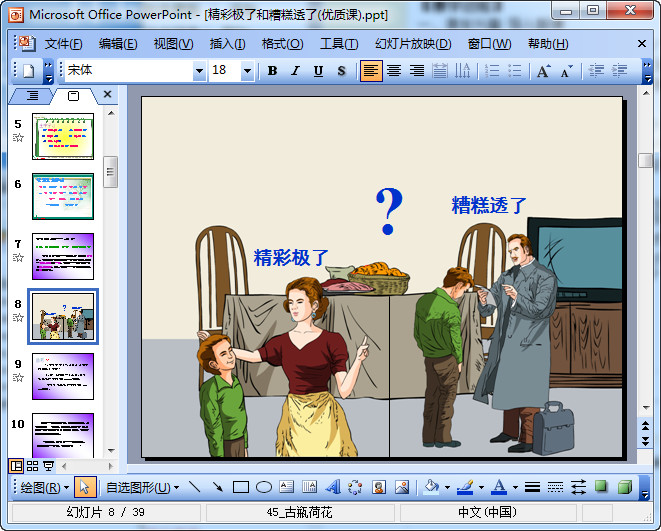Select the rectangle drawing tool

pos(240,488)
